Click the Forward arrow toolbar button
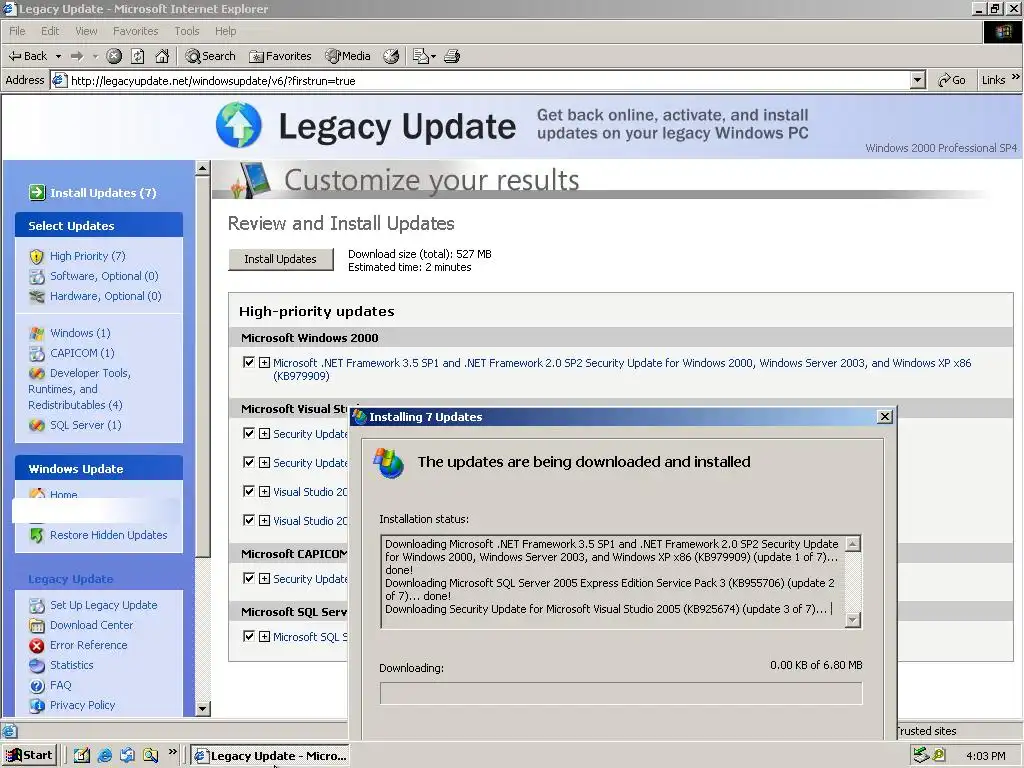 pos(77,56)
